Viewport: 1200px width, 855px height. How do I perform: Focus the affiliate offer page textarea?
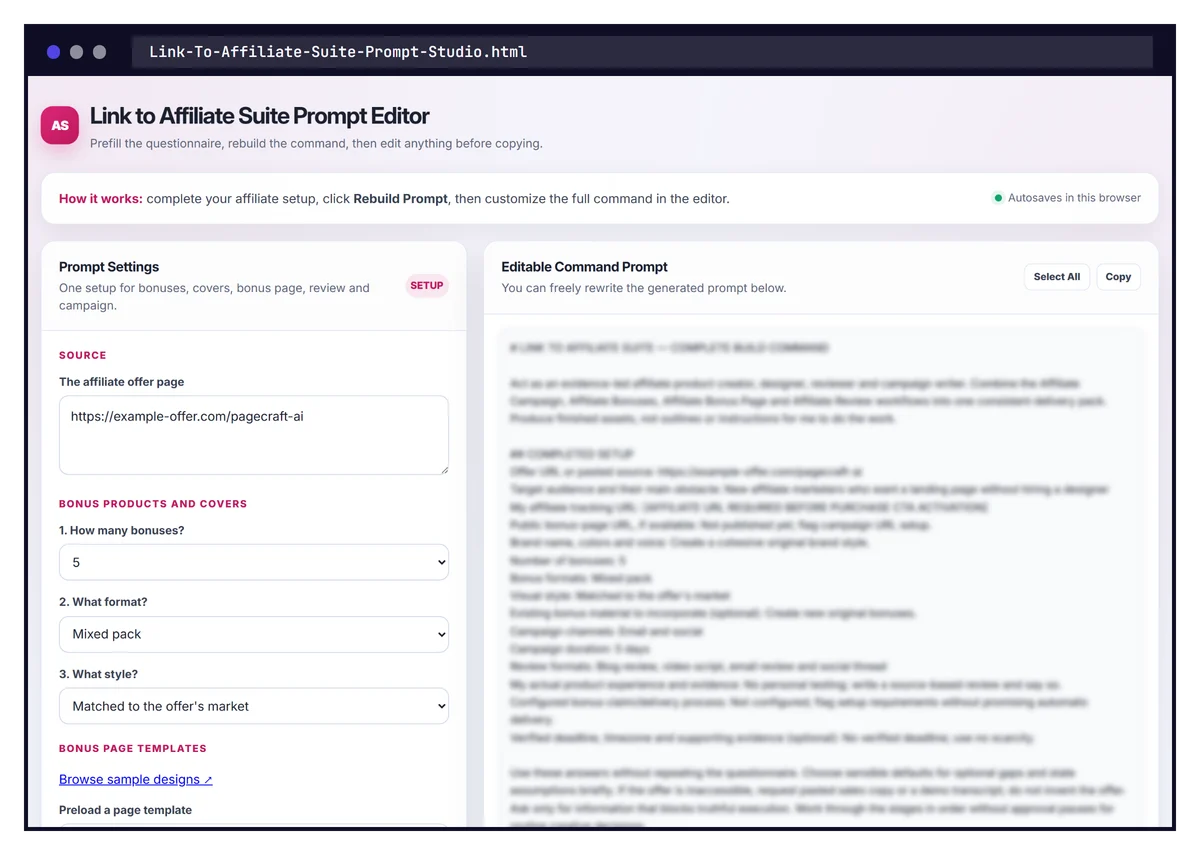pyautogui.click(x=254, y=435)
